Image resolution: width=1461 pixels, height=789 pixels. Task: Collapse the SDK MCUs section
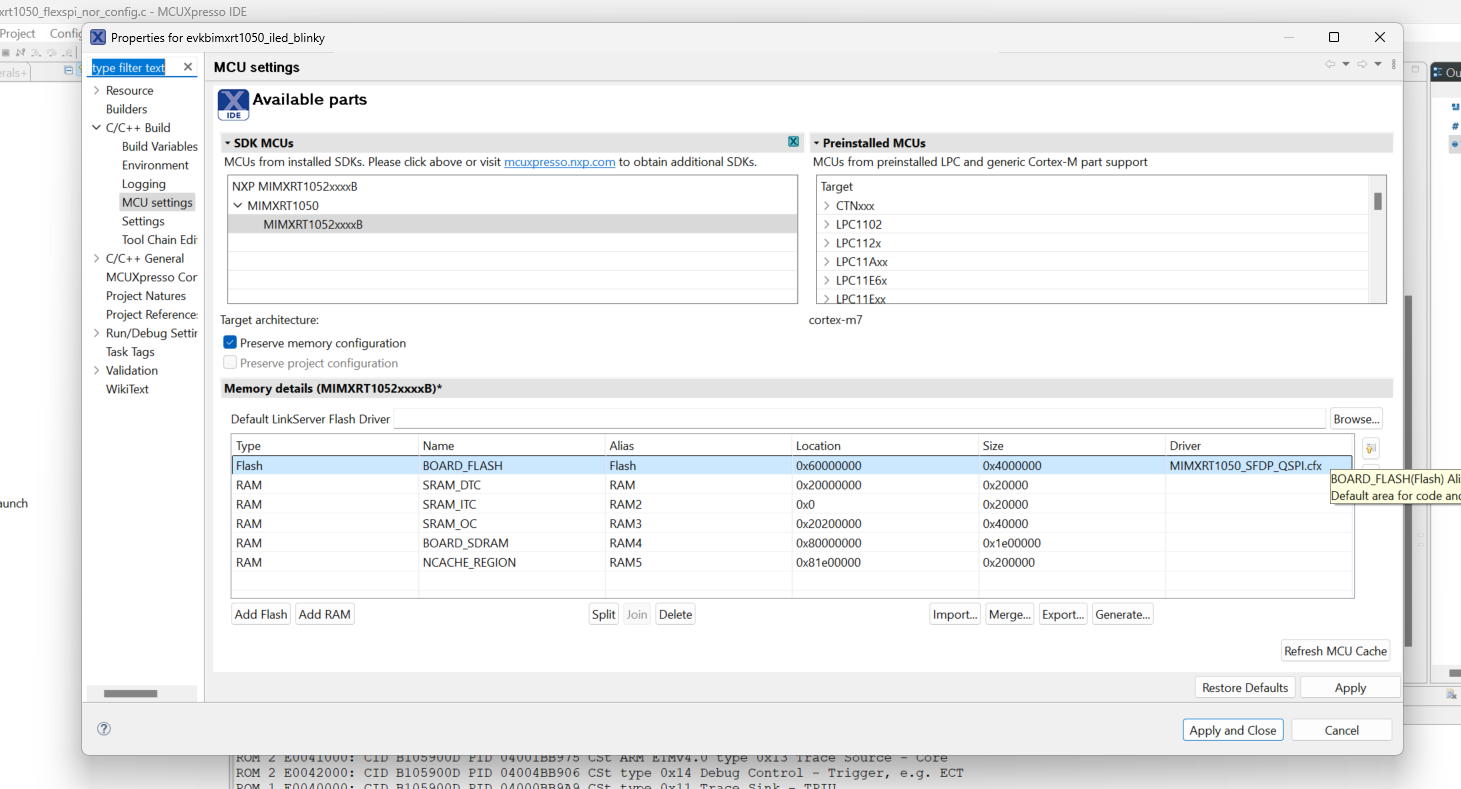click(227, 143)
